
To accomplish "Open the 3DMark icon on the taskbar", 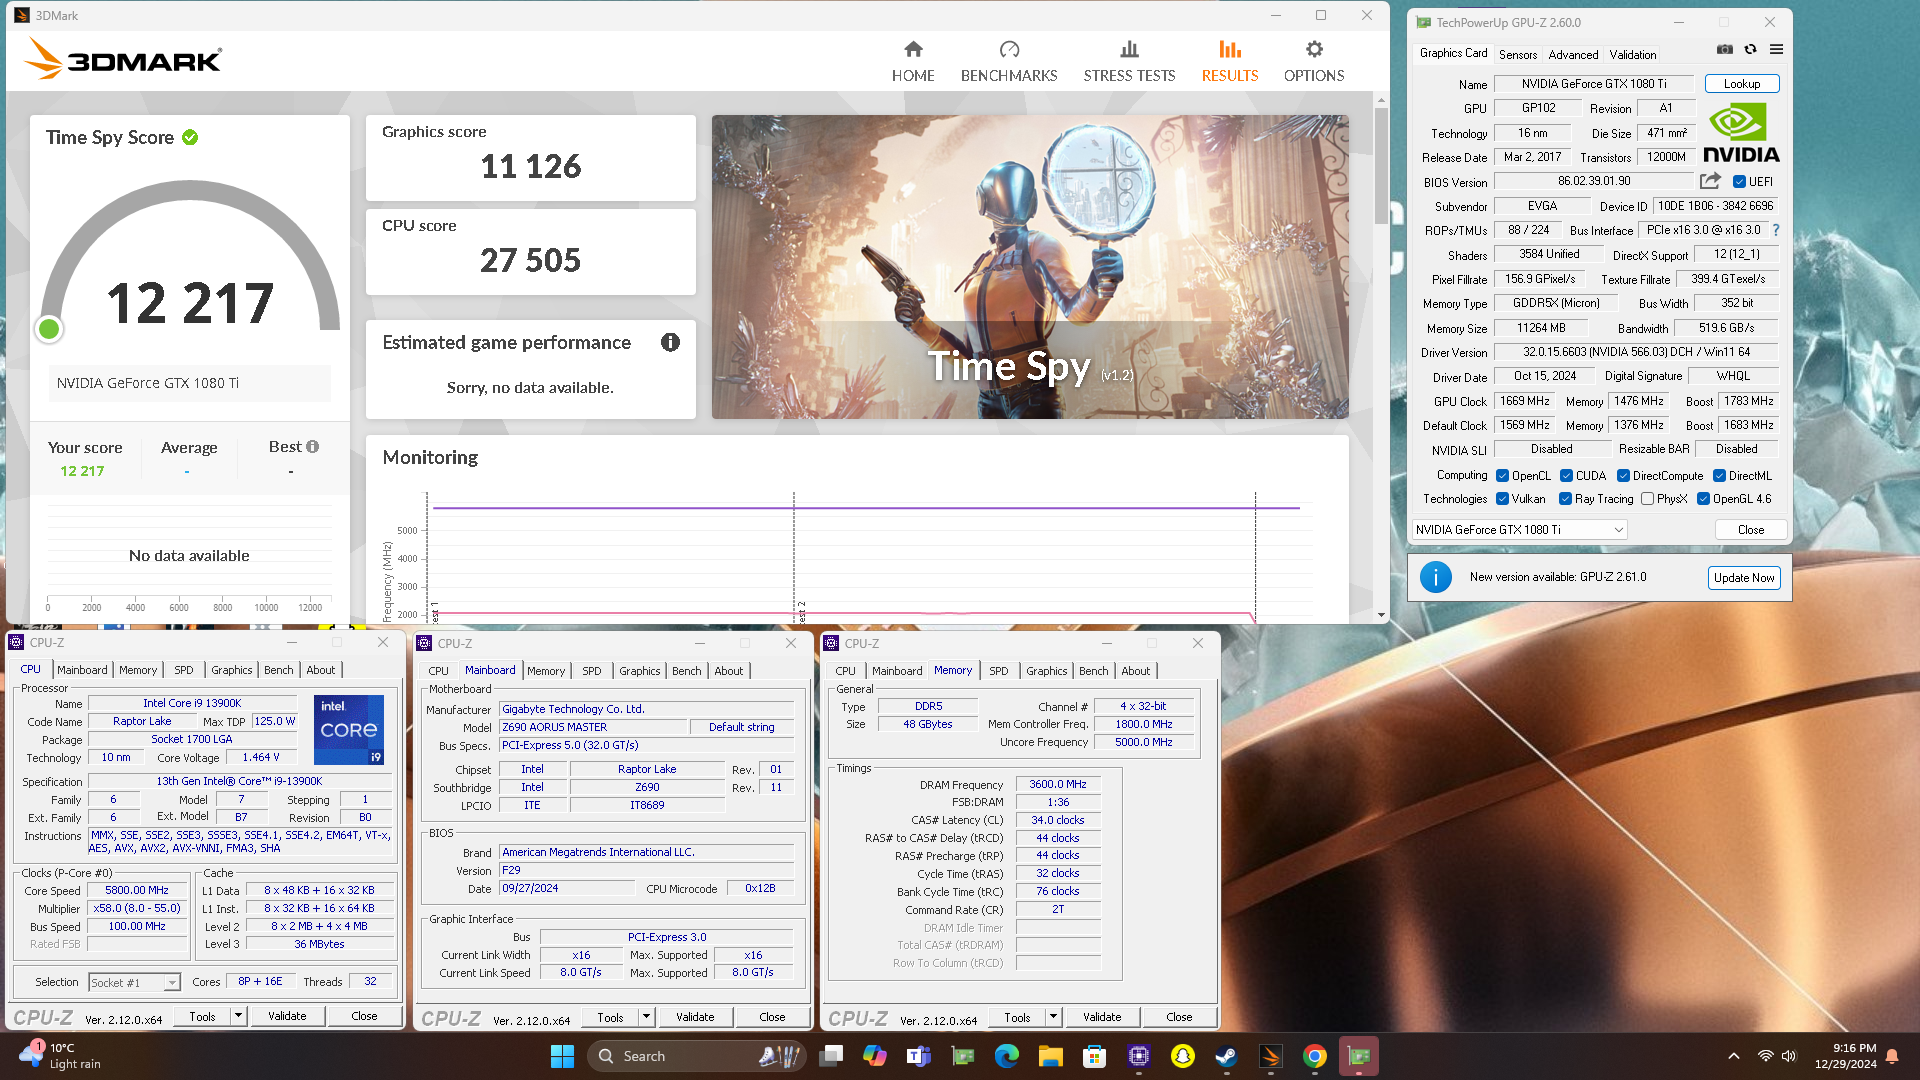I will (1270, 1056).
